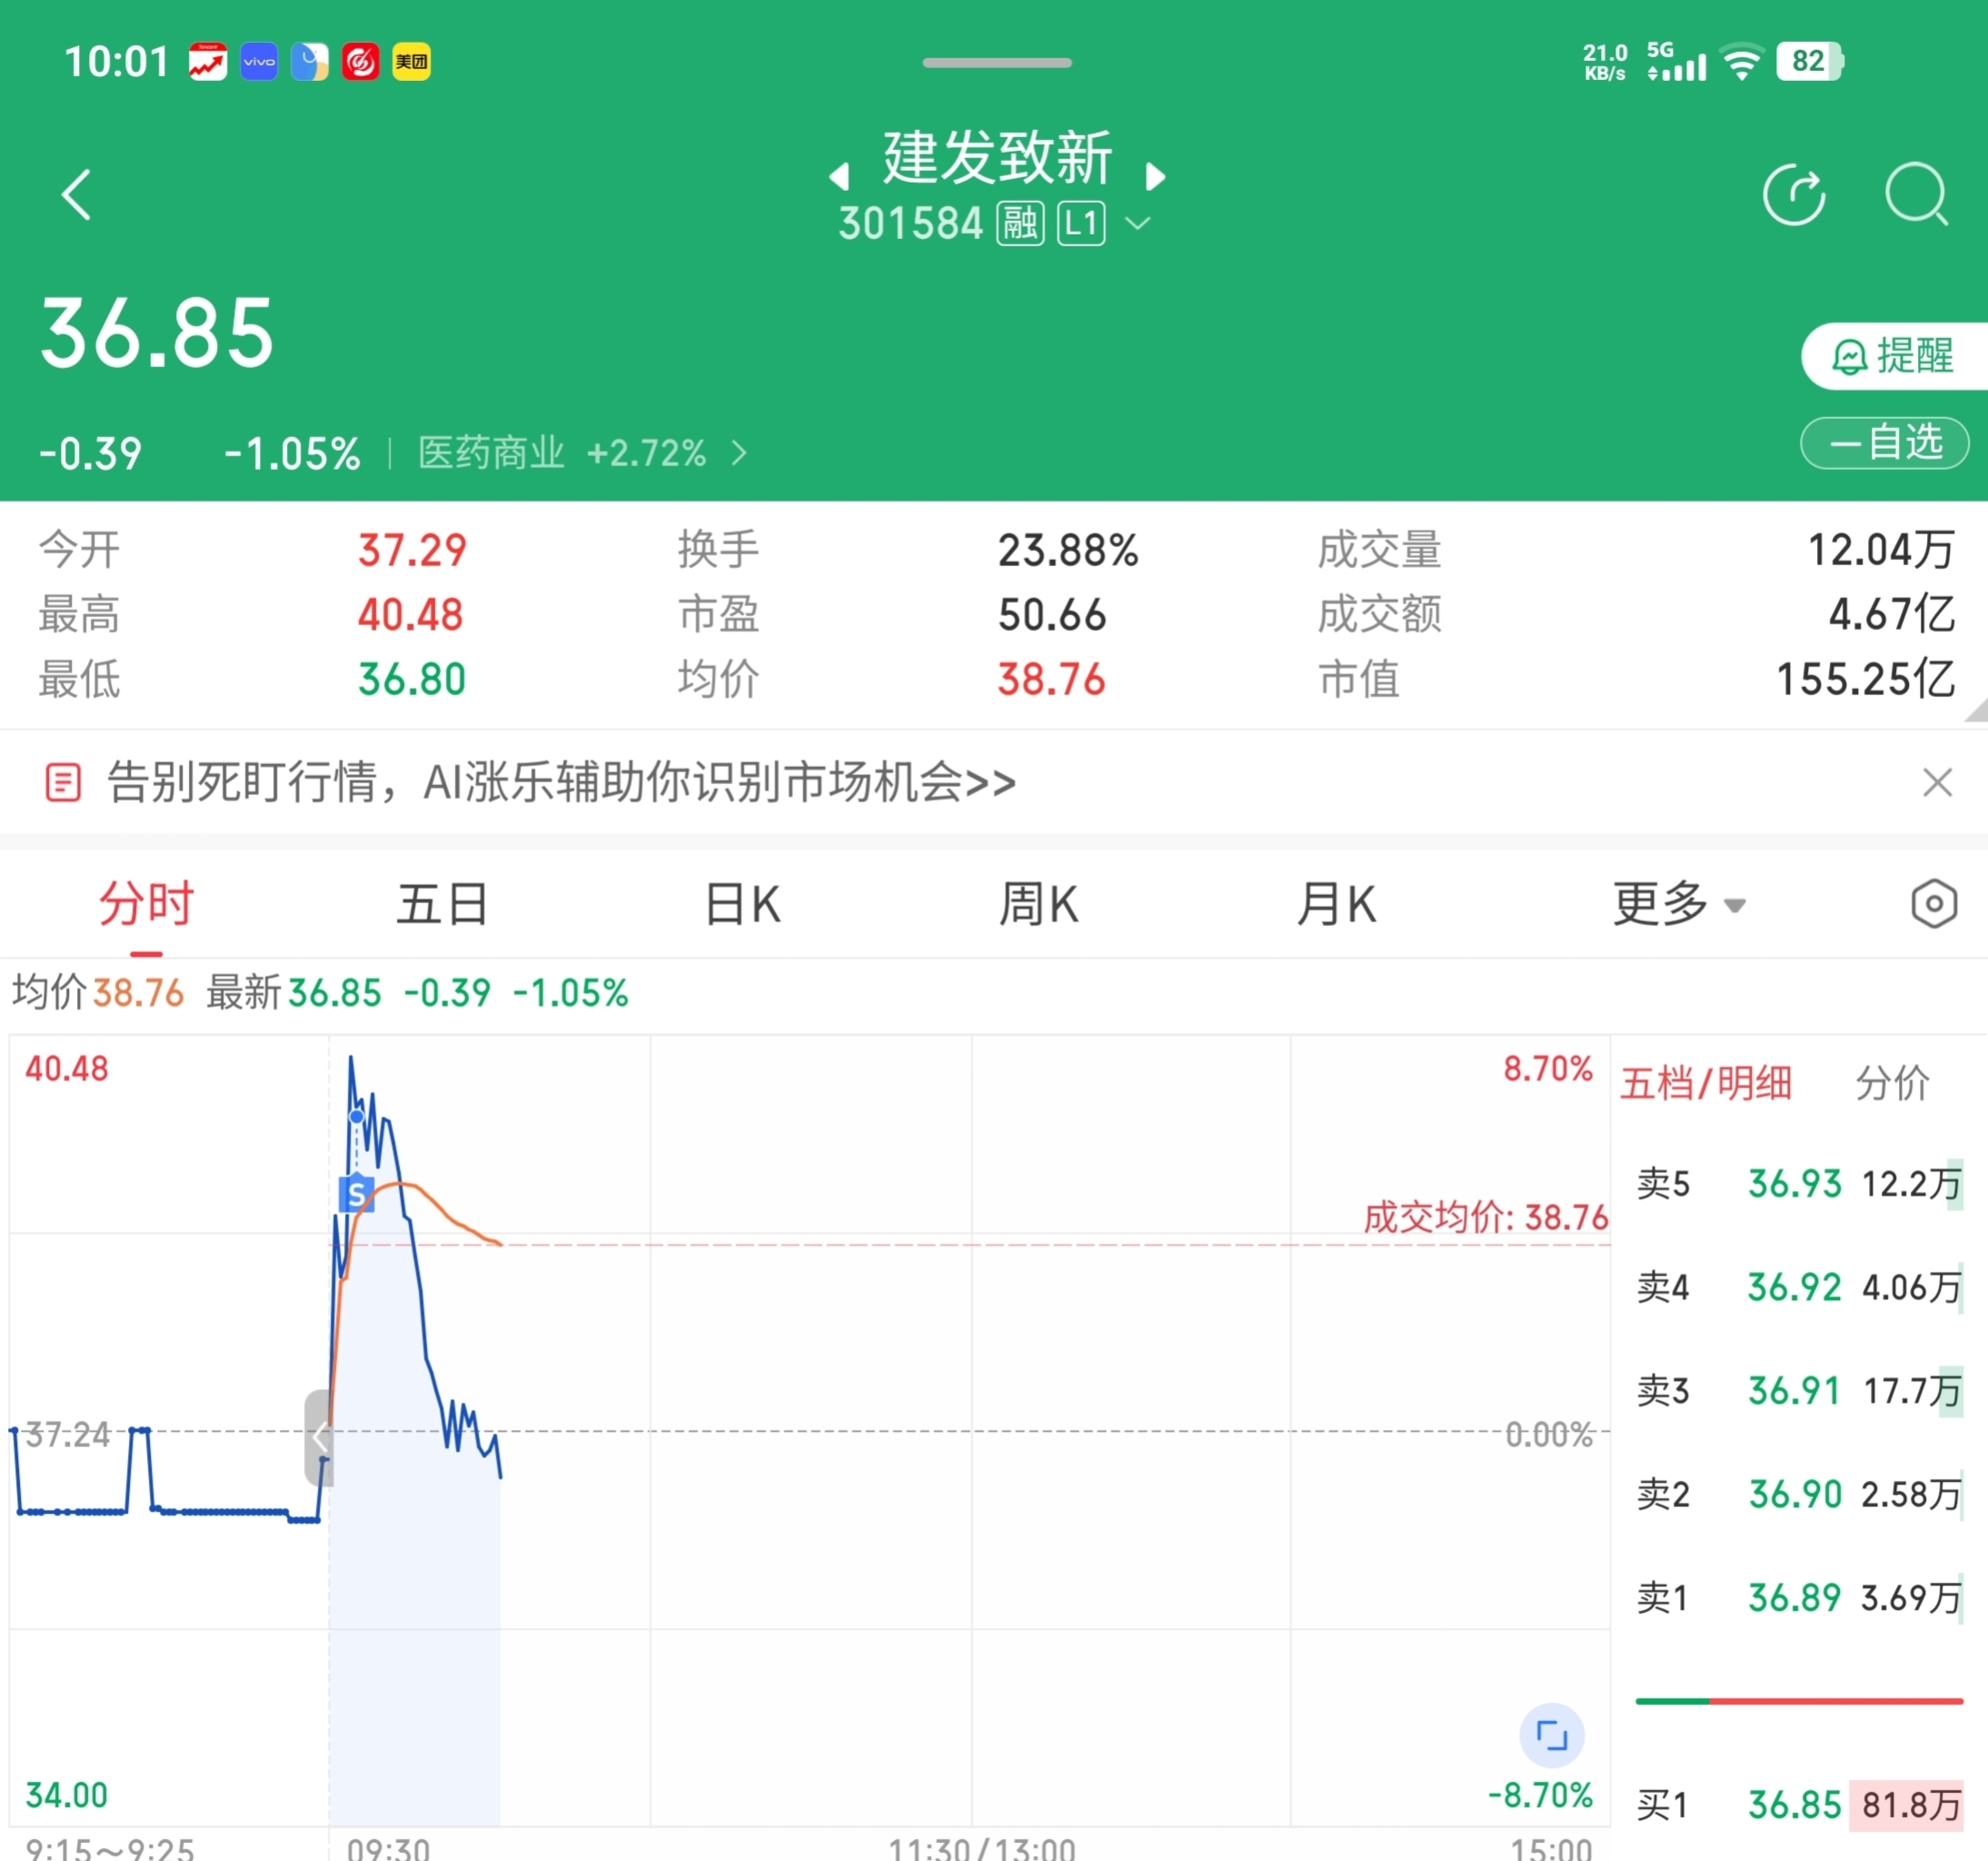Remove stock from 自选 watchlist
The image size is (1988, 1861).
1884,443
